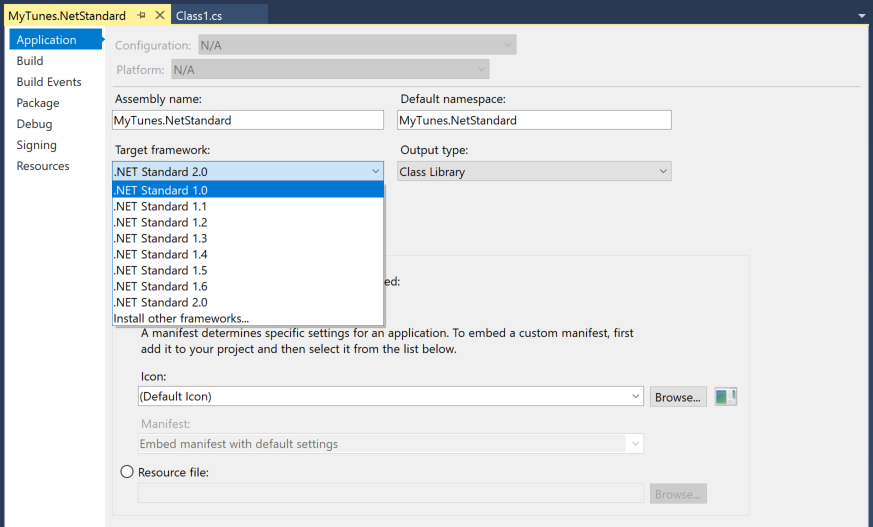Choose .NET Standard 1.4 from the list
This screenshot has height=527, width=873.
(x=248, y=254)
